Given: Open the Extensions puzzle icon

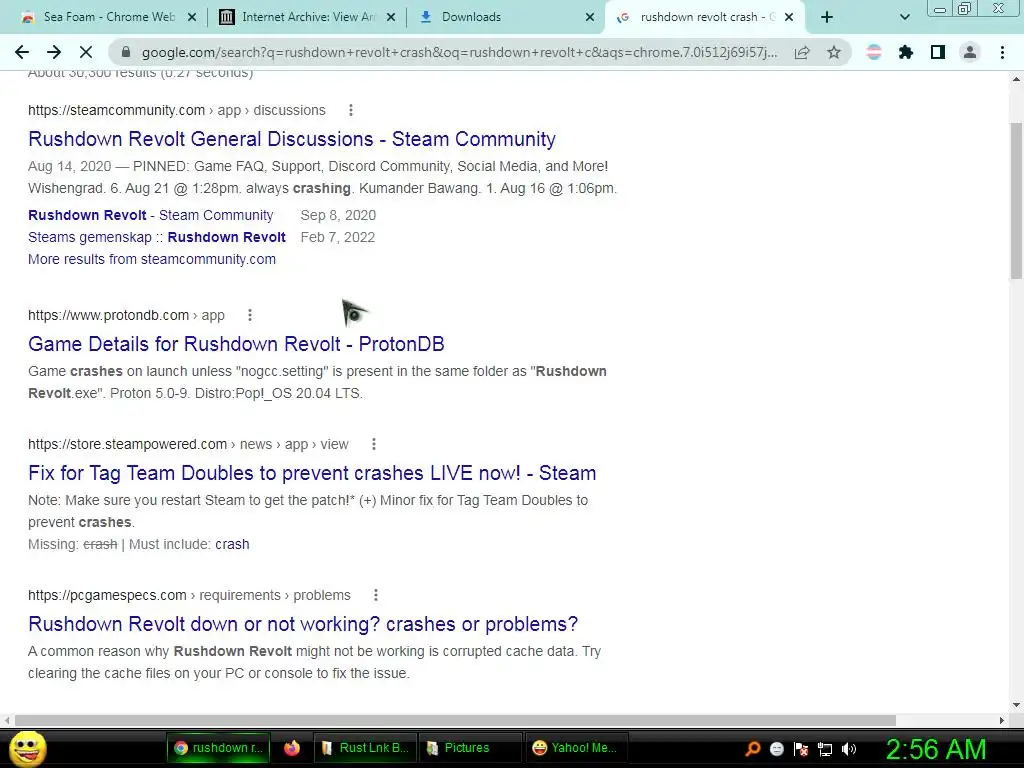Looking at the screenshot, I should point(906,52).
